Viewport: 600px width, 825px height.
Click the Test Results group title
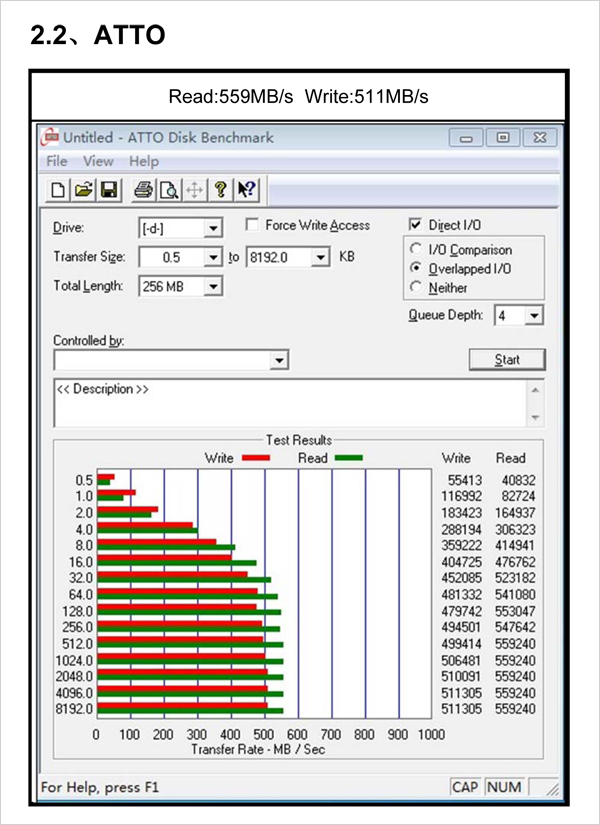tap(298, 440)
